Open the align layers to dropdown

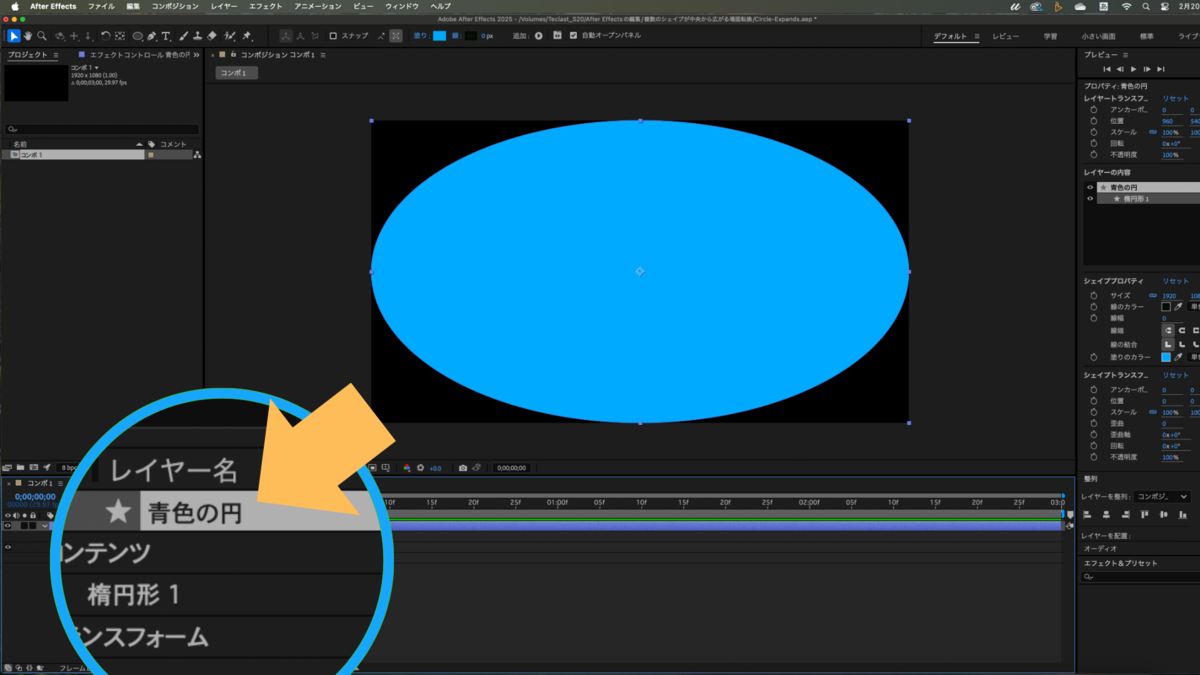tap(1162, 497)
